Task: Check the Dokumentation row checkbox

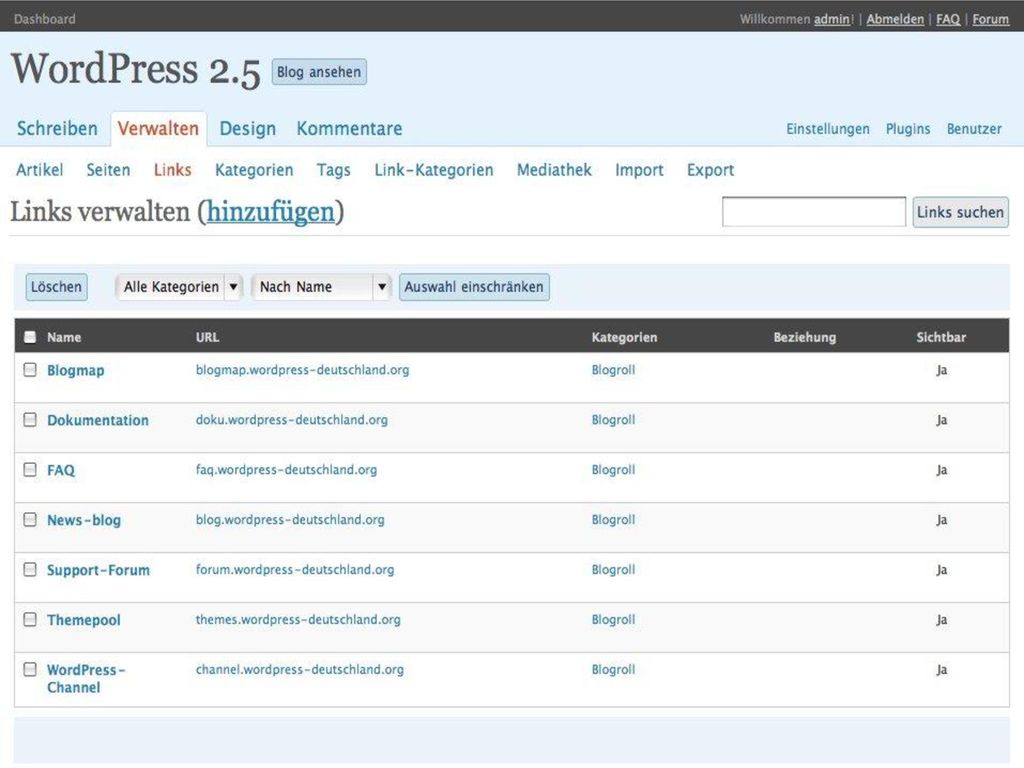Action: pyautogui.click(x=30, y=419)
